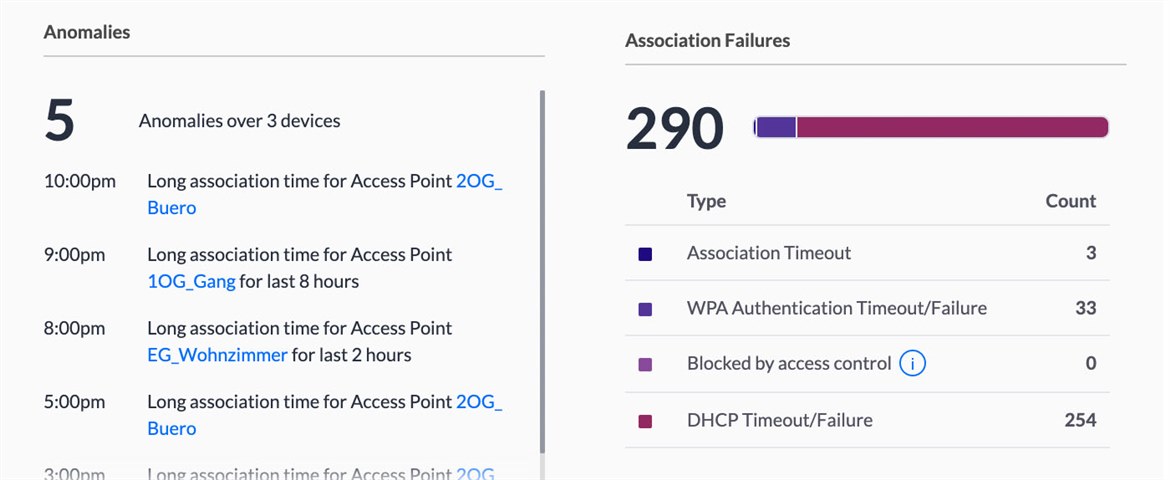This screenshot has width=1170, height=480.
Task: Click the WPA Authentication Timeout purple swatch
Action: pyautogui.click(x=645, y=309)
